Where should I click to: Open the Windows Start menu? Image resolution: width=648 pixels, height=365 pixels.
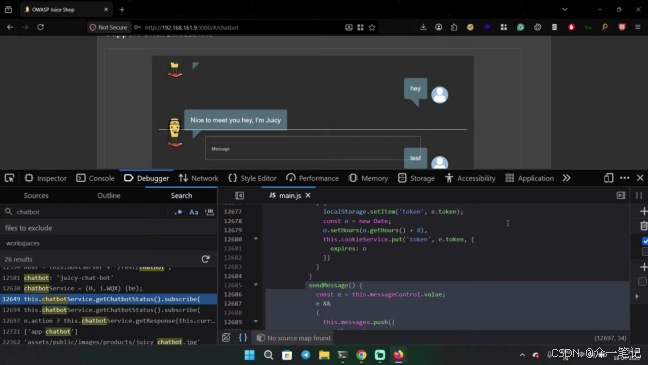tap(250, 355)
